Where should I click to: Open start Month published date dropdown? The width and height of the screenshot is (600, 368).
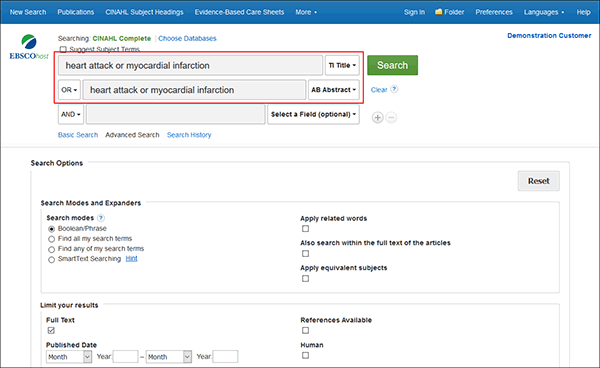click(69, 357)
